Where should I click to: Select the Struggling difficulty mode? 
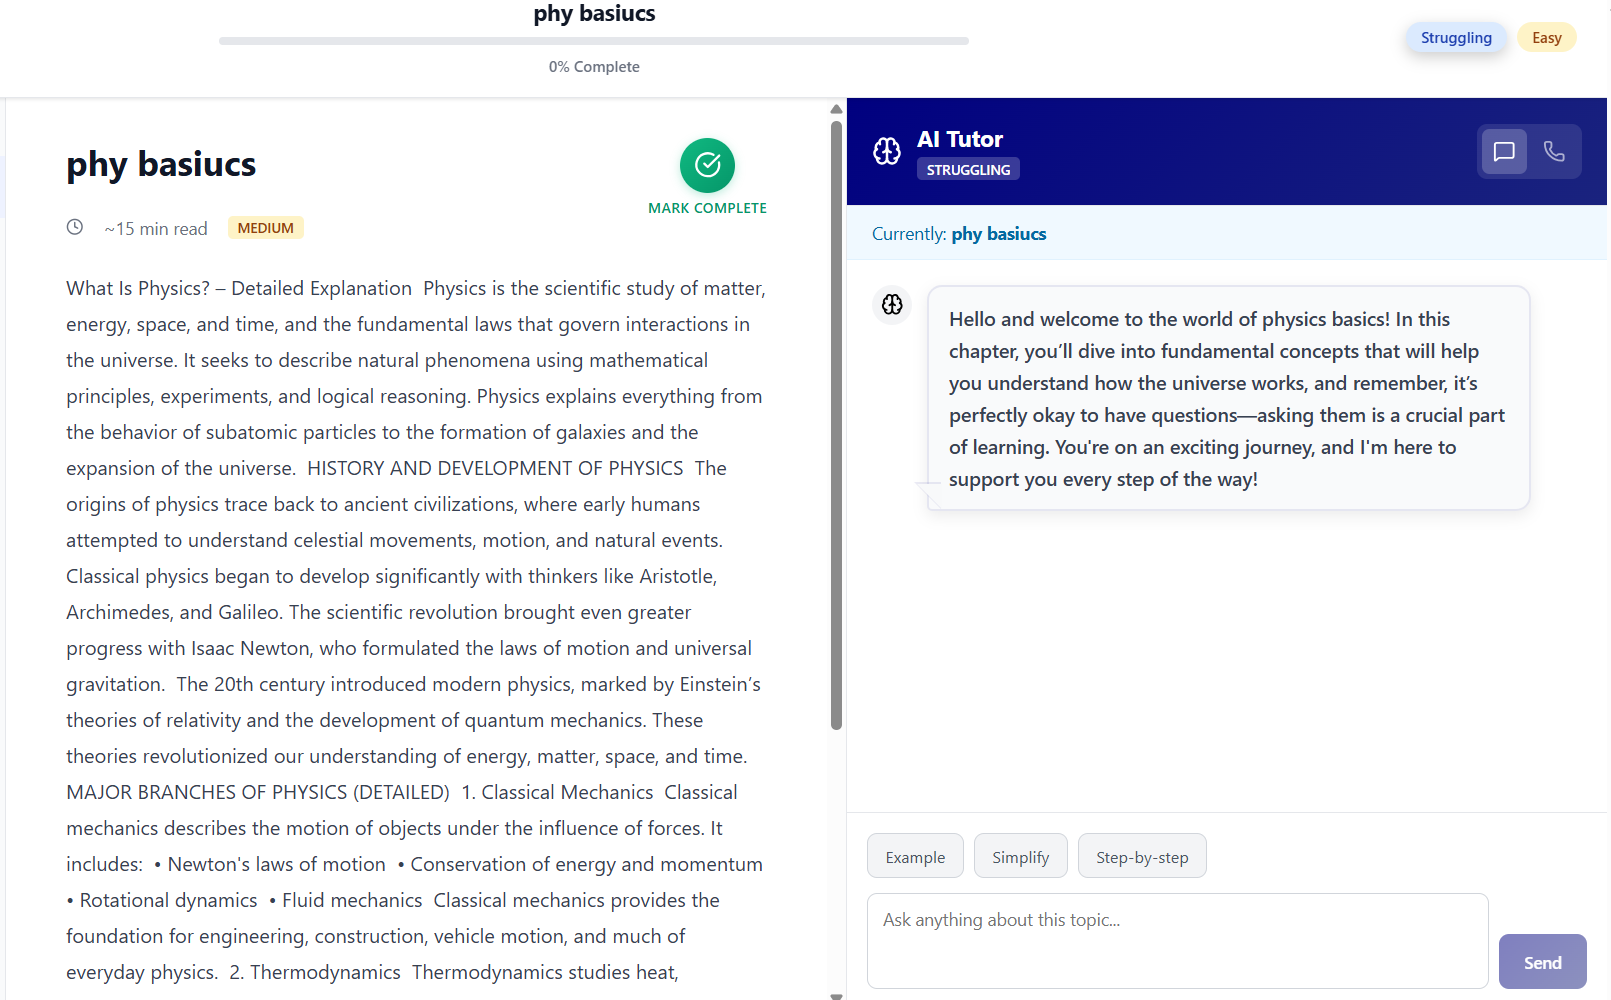pyautogui.click(x=1456, y=38)
